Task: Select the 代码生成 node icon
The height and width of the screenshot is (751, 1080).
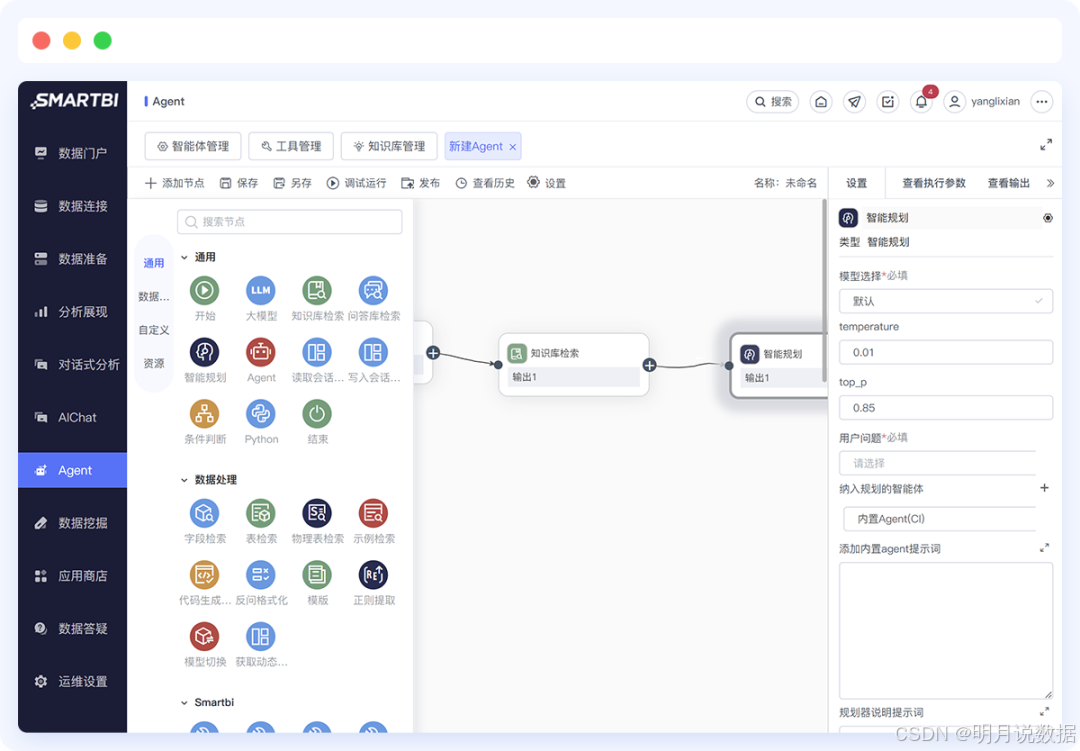Action: tap(205, 575)
